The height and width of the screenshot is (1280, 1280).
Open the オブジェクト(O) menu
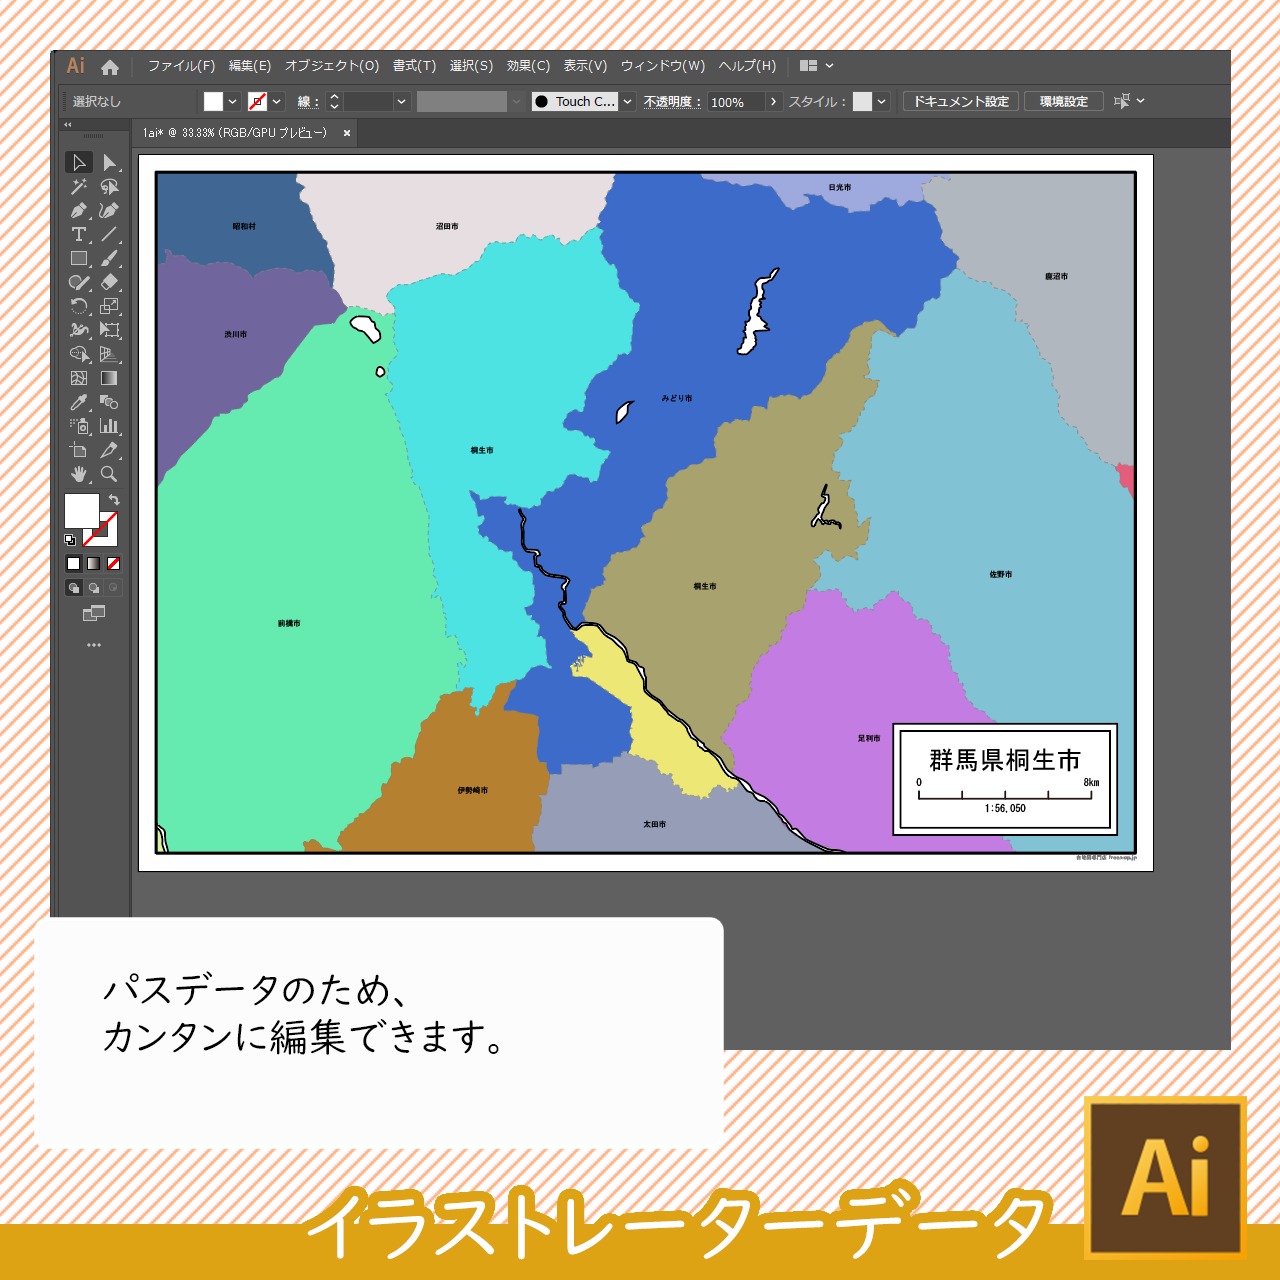pyautogui.click(x=332, y=66)
